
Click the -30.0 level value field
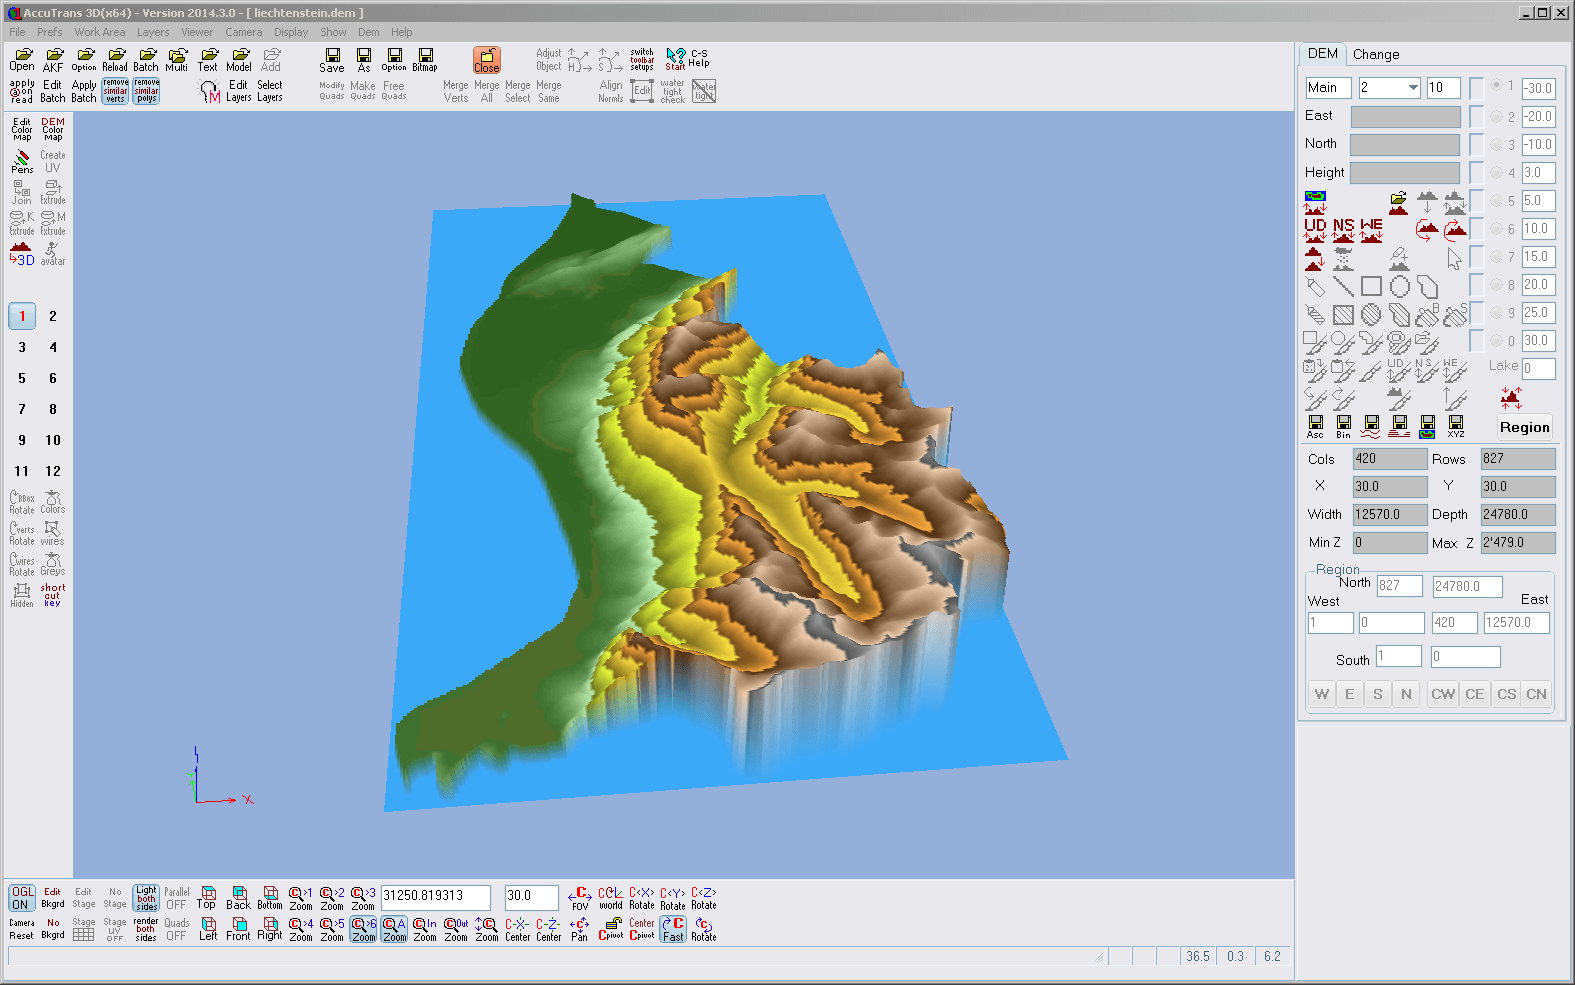(x=1539, y=88)
